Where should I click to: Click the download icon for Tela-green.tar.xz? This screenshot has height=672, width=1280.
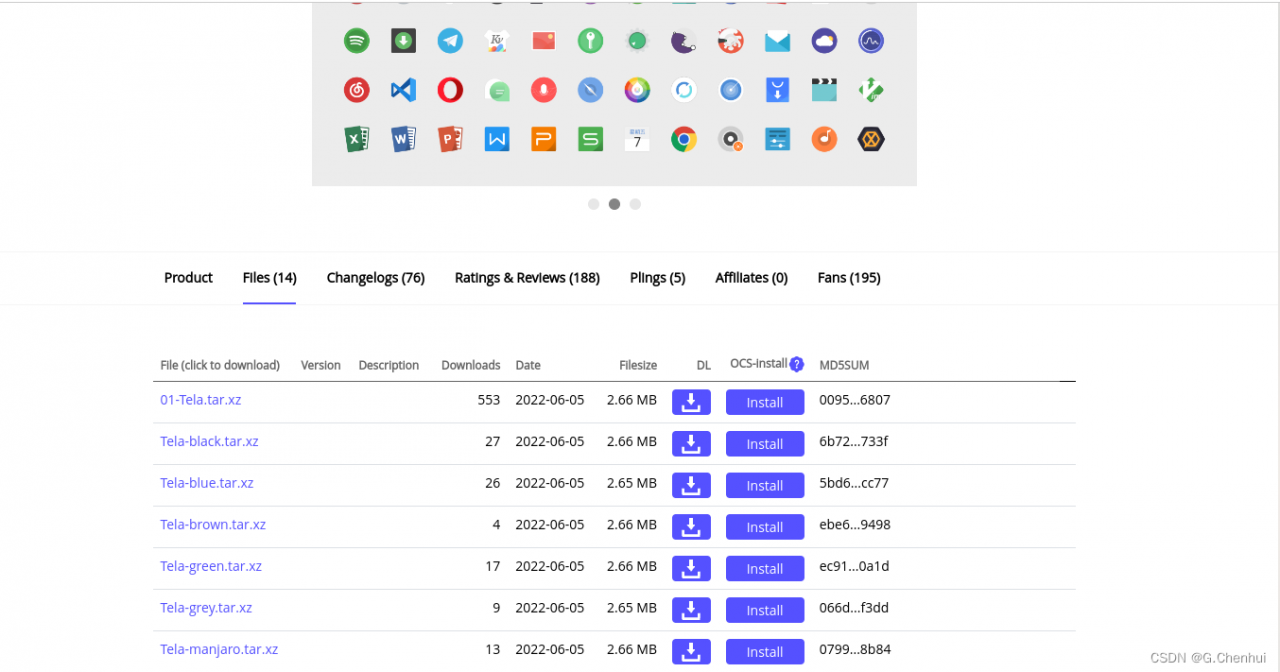[x=691, y=568]
